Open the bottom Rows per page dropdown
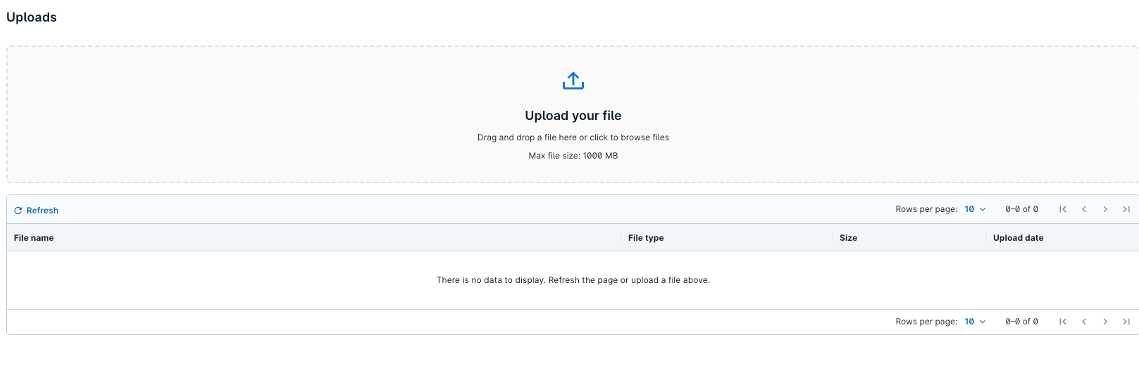1139x381 pixels. [x=975, y=321]
